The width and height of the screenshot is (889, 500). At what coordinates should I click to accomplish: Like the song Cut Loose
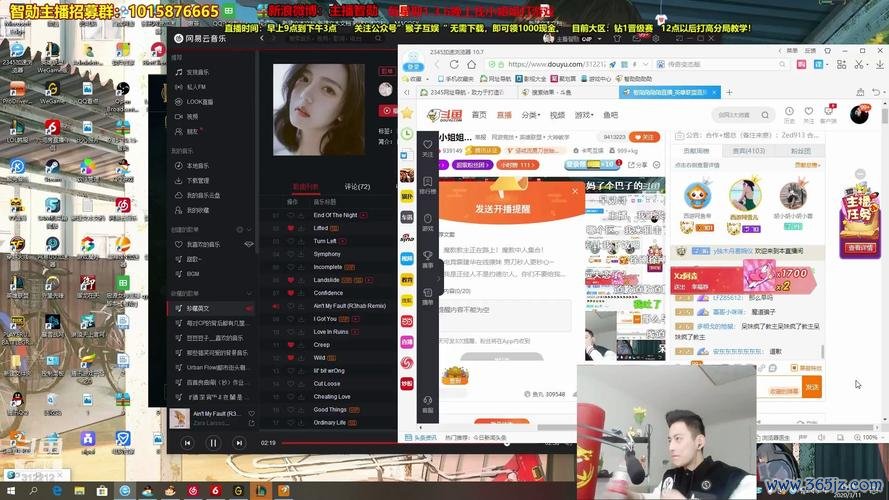pos(291,384)
